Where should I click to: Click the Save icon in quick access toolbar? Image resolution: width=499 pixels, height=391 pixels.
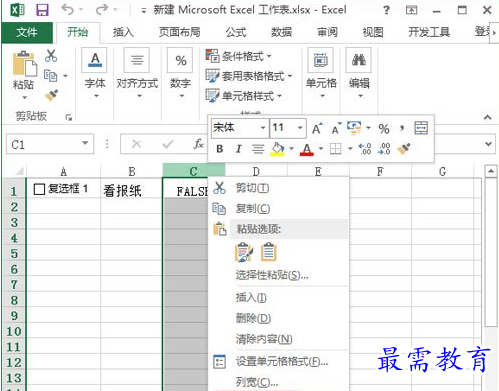coord(42,10)
